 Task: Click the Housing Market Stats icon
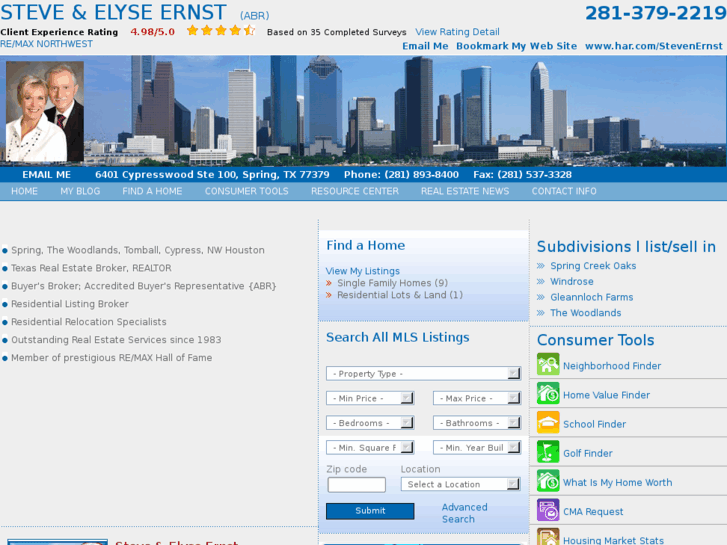click(x=548, y=537)
